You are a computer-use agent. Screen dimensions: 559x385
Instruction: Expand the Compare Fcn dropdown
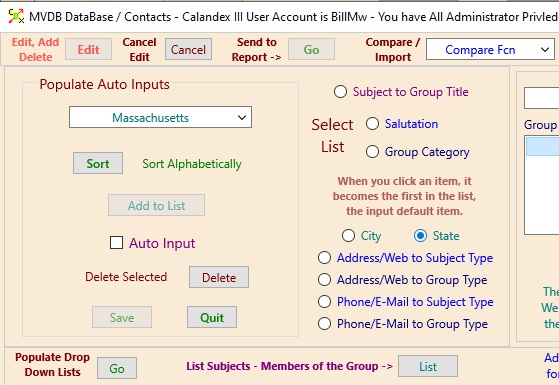click(x=490, y=50)
